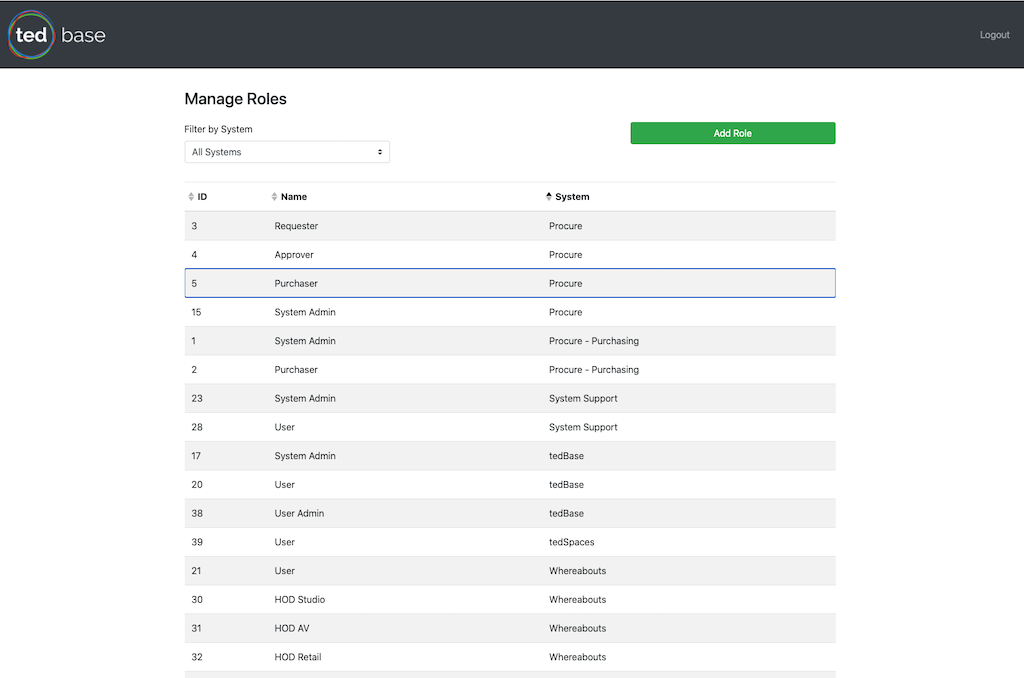Click the Add Role button
This screenshot has height=678, width=1024.
(732, 133)
